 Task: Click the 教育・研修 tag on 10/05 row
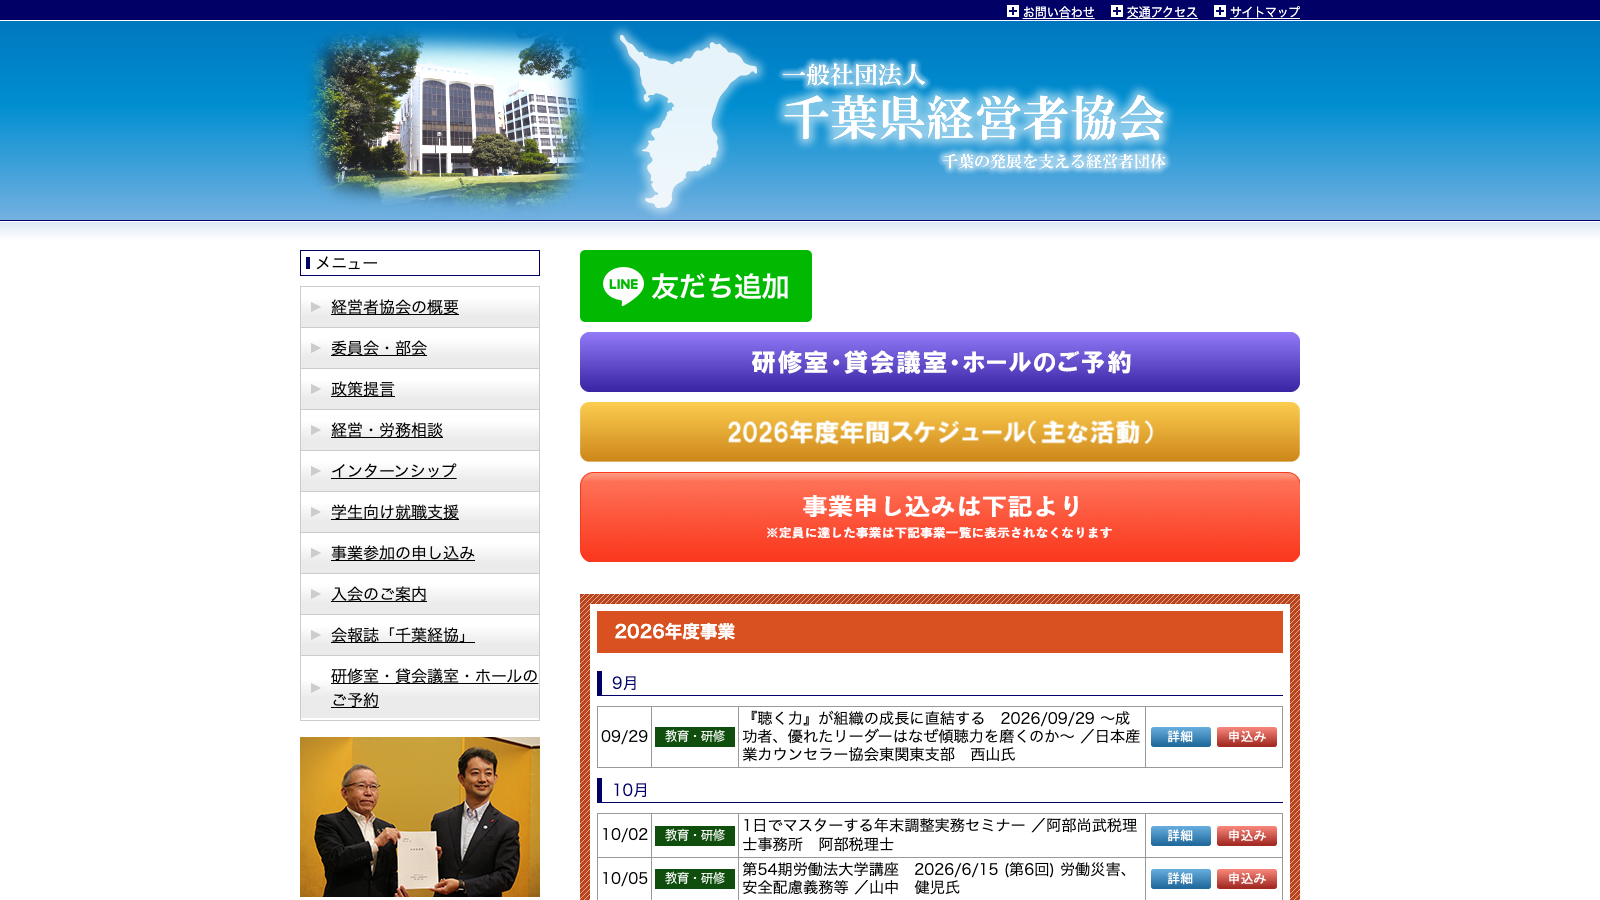[695, 879]
